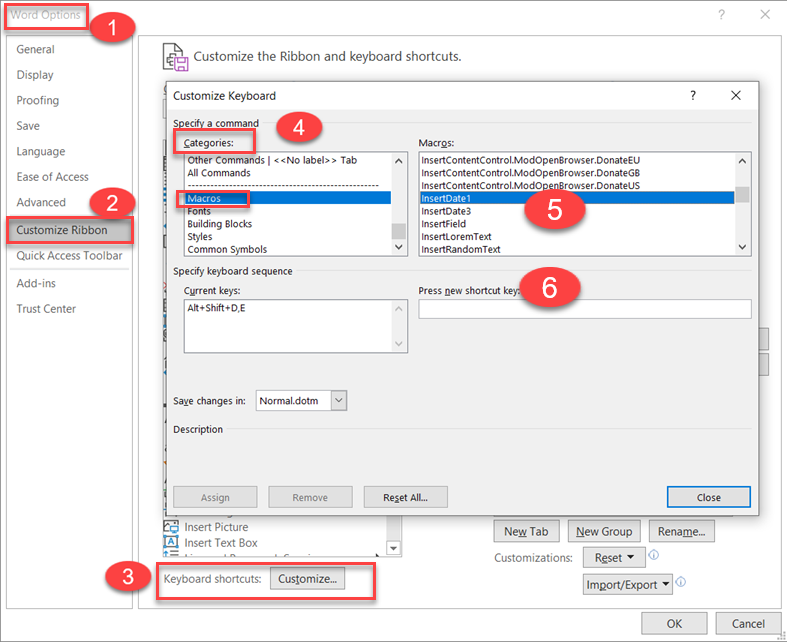Select InsertLoremText macro
This screenshot has height=642, width=787.
pos(577,236)
